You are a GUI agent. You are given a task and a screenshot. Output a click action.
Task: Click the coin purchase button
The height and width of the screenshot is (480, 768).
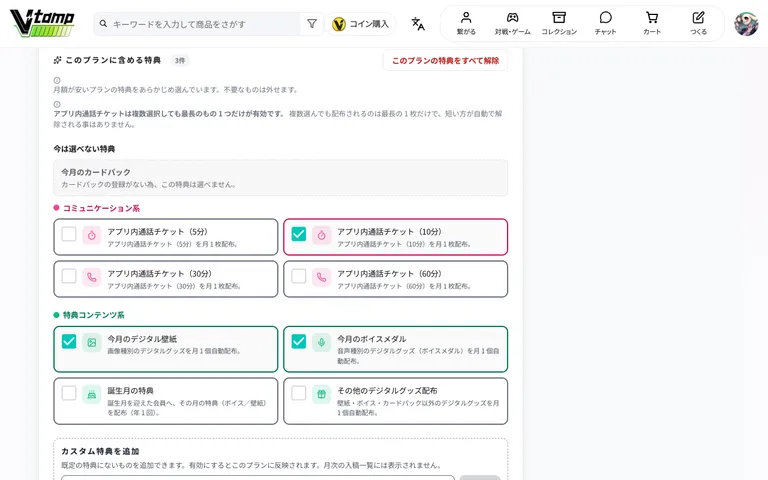[x=360, y=24]
